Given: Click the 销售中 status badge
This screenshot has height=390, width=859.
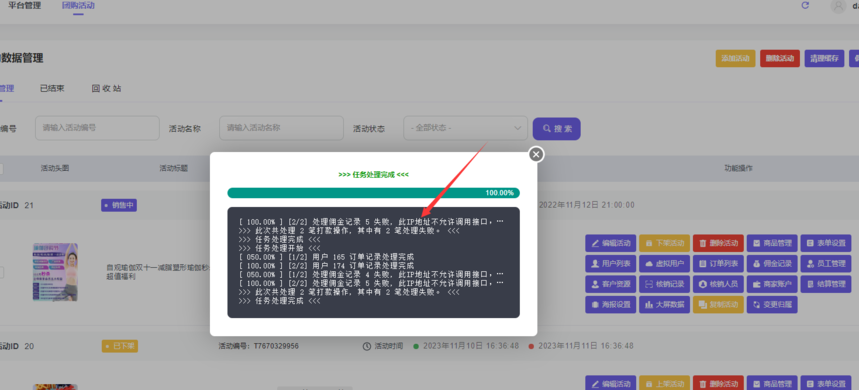Looking at the screenshot, I should coord(119,205).
